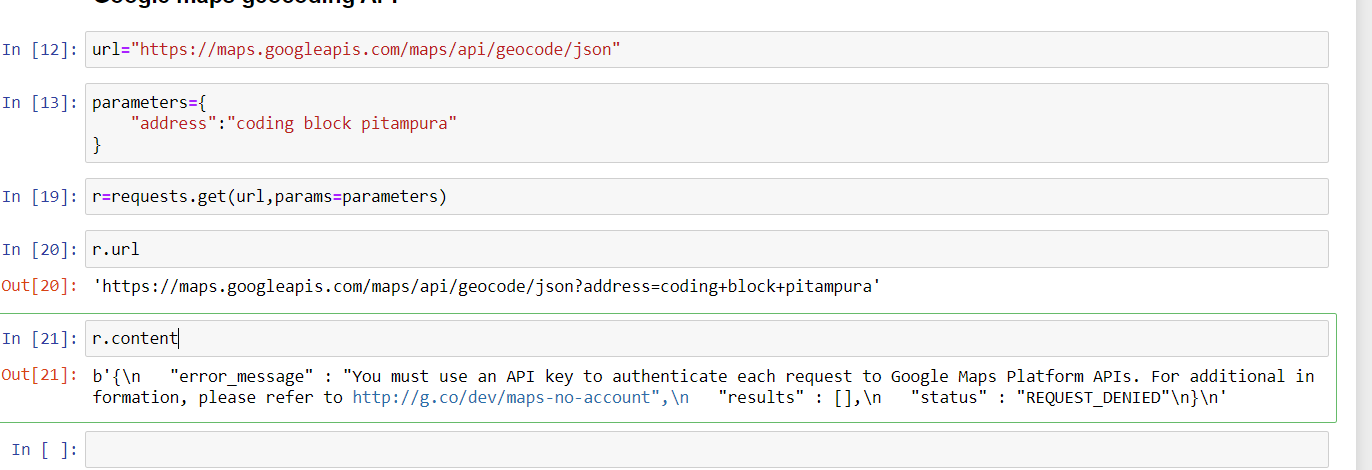Click the url assignment code cell
The width and height of the screenshot is (1372, 470).
coord(706,49)
